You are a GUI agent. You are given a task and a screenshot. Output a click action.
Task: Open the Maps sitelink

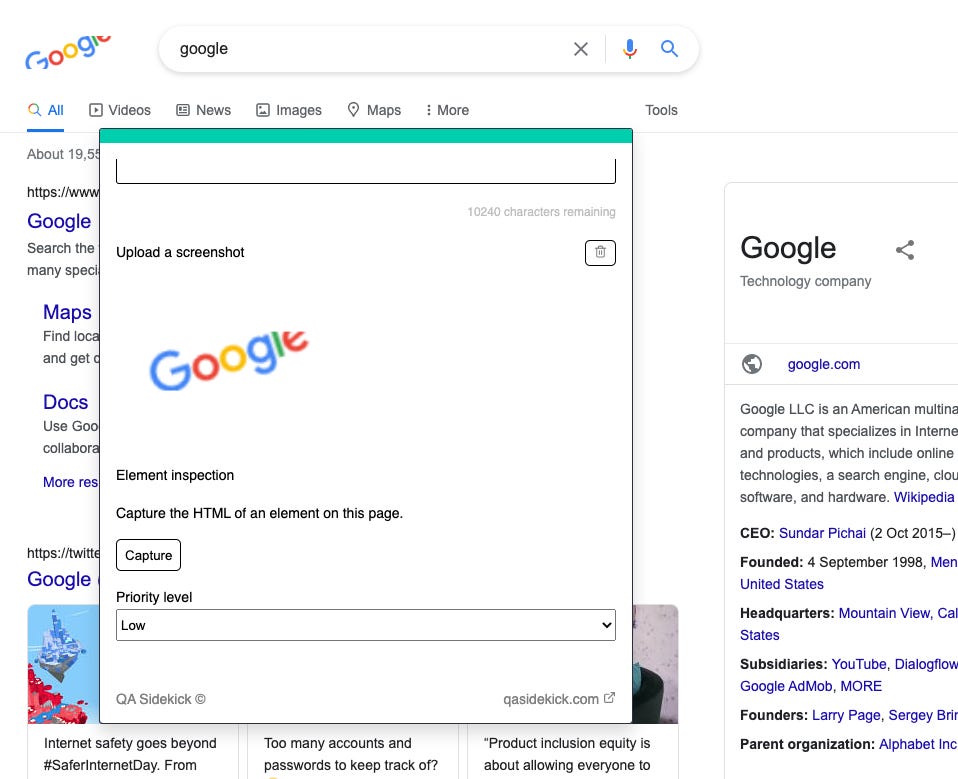pyautogui.click(x=67, y=312)
